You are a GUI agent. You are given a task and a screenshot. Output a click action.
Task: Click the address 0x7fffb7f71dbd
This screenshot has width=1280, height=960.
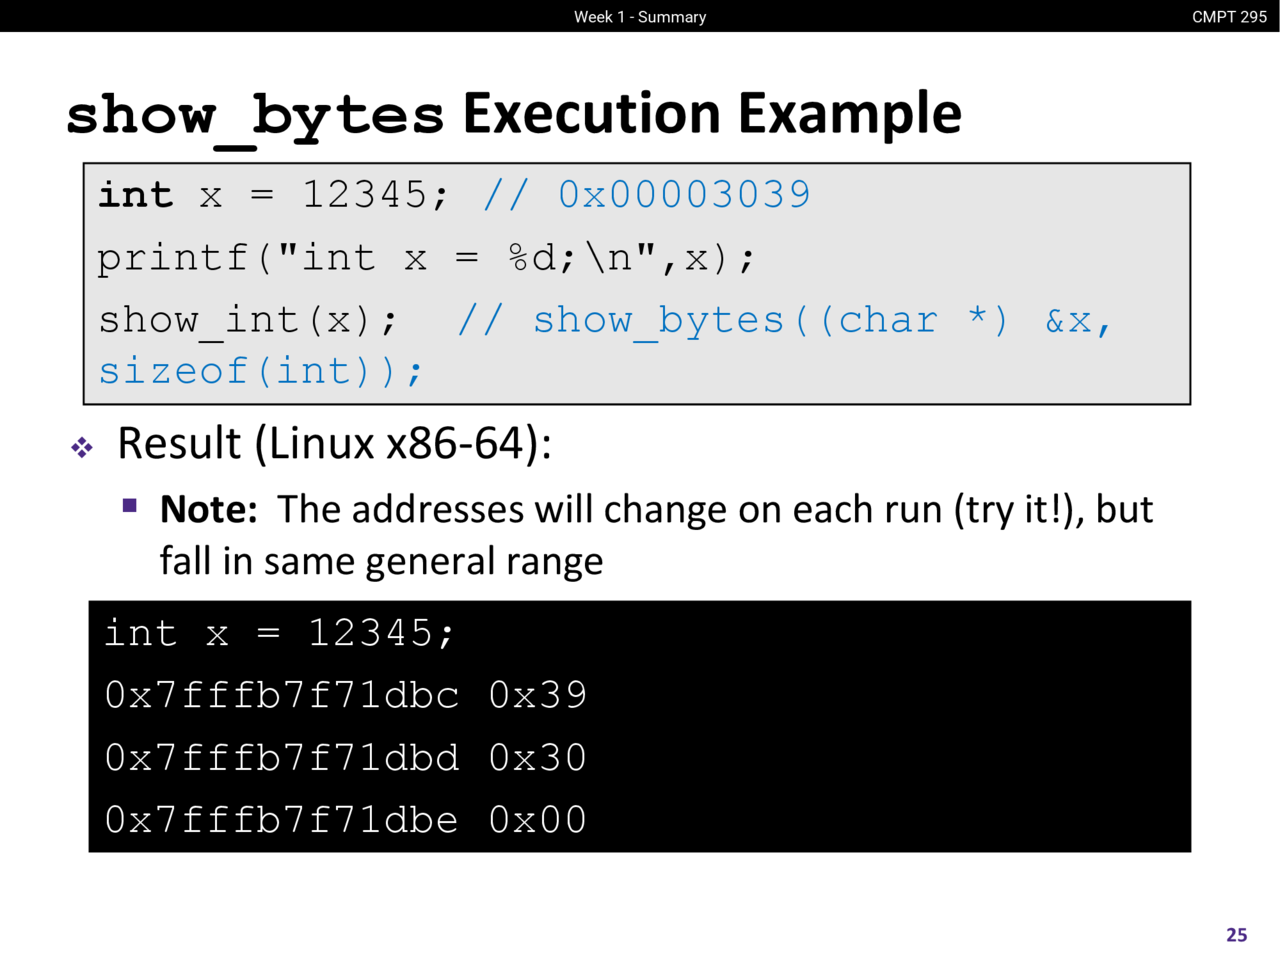pos(282,758)
